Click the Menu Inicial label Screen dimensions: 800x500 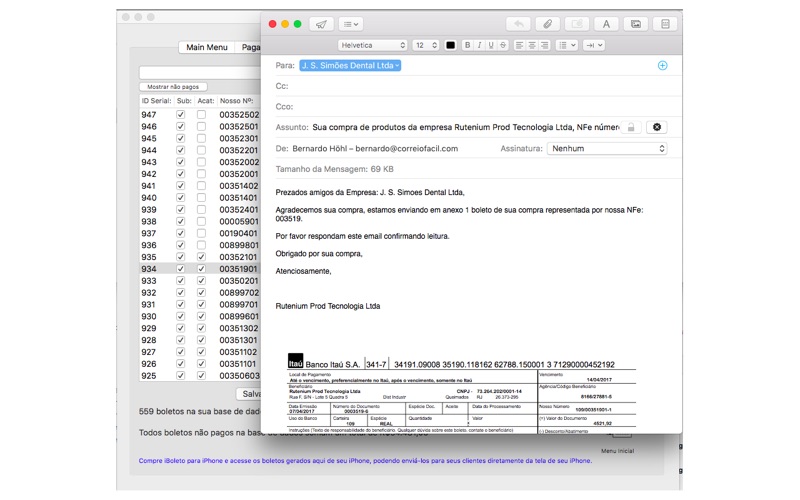point(617,451)
